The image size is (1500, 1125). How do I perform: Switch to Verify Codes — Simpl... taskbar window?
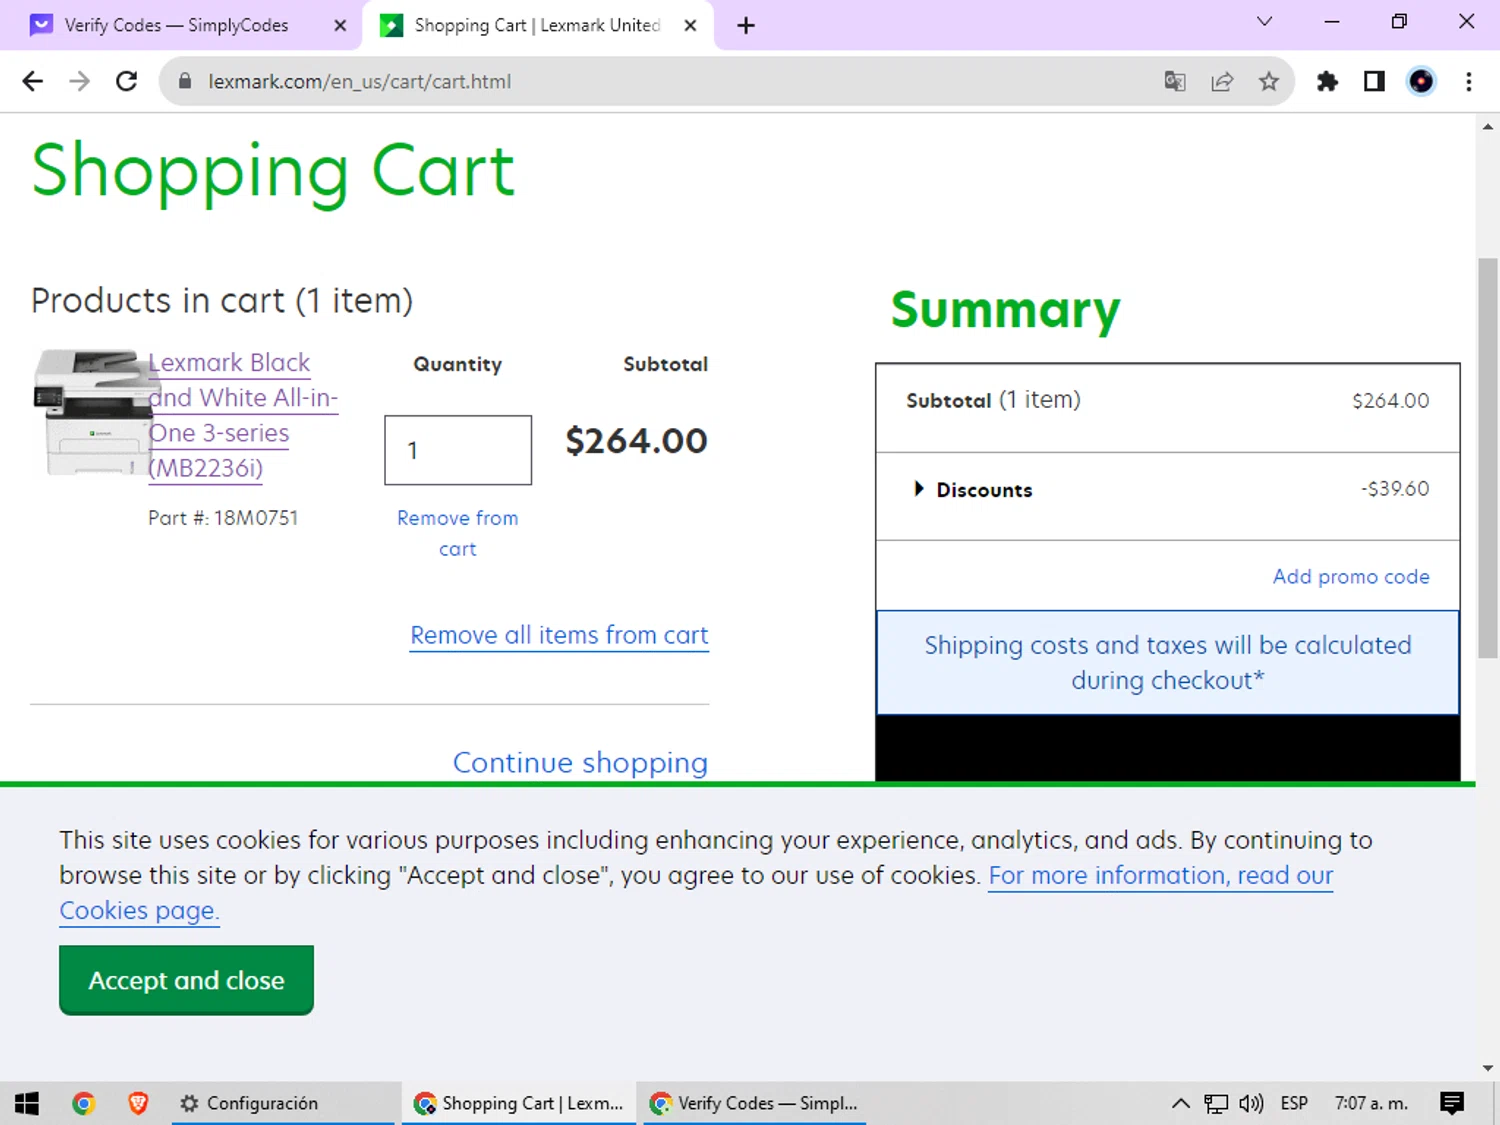coord(754,1103)
